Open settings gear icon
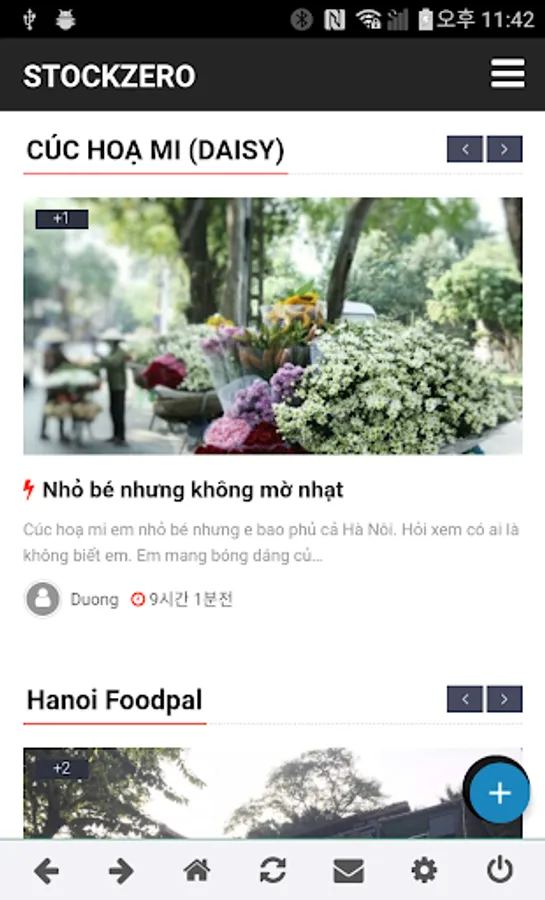 pos(424,870)
